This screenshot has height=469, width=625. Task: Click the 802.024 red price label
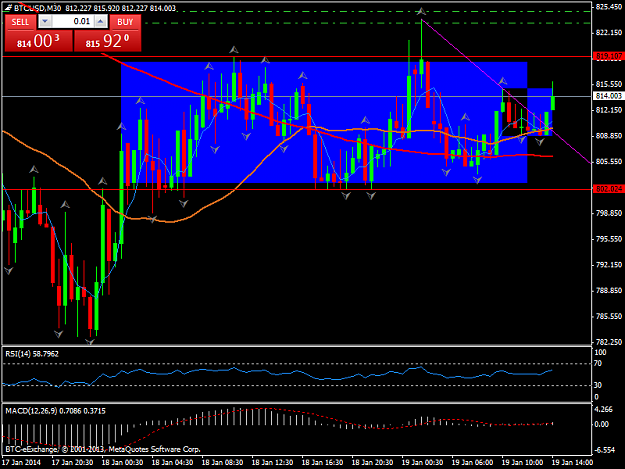(x=608, y=189)
